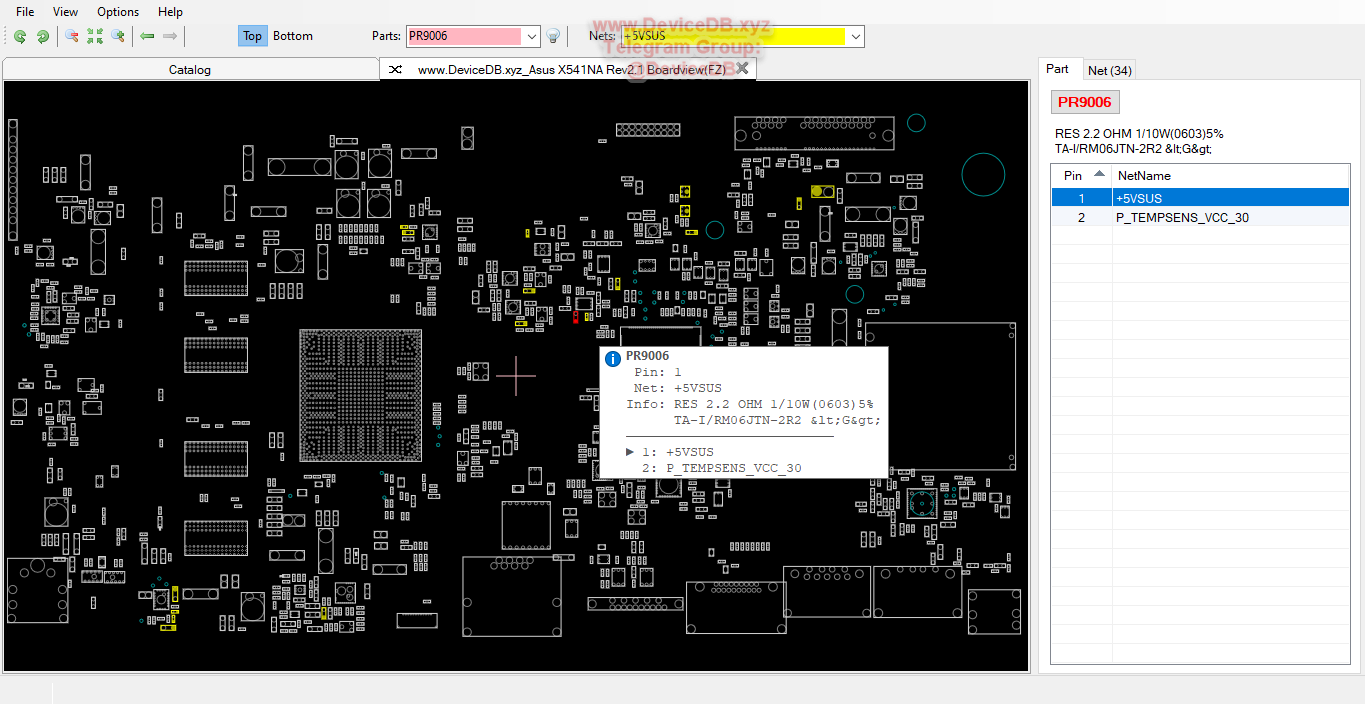The width and height of the screenshot is (1365, 704).
Task: Open the Nets dropdown list
Action: (x=855, y=36)
